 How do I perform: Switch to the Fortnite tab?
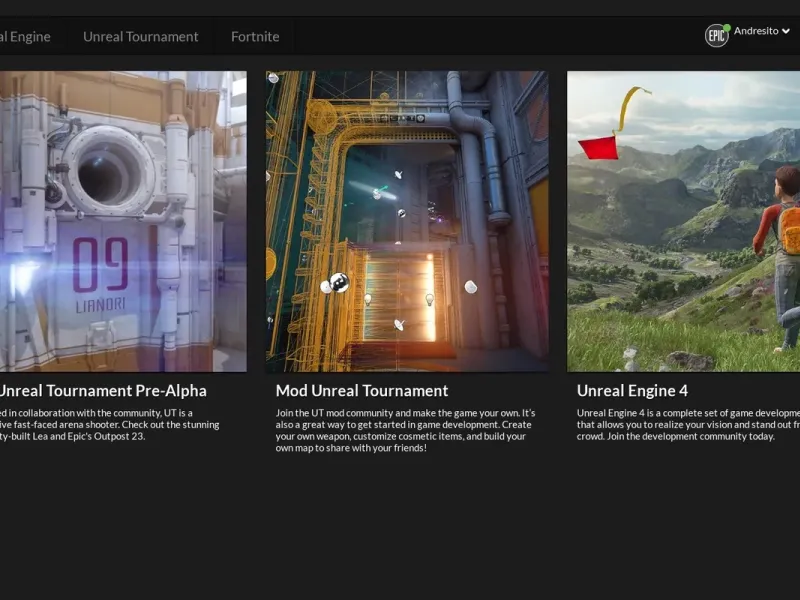pos(255,37)
